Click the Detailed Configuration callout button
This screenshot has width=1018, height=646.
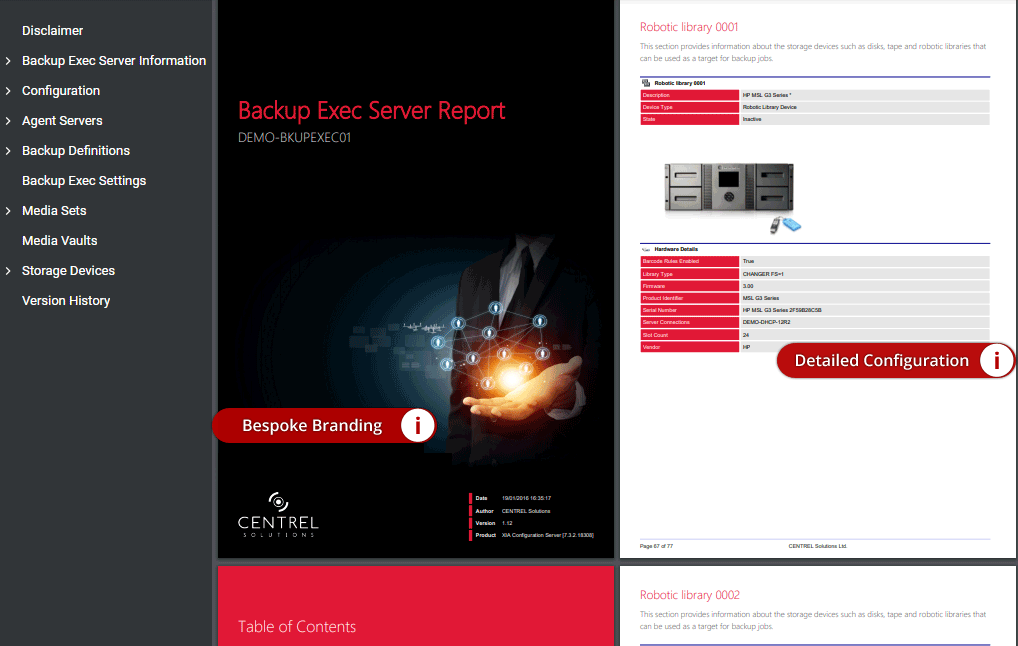click(x=880, y=360)
